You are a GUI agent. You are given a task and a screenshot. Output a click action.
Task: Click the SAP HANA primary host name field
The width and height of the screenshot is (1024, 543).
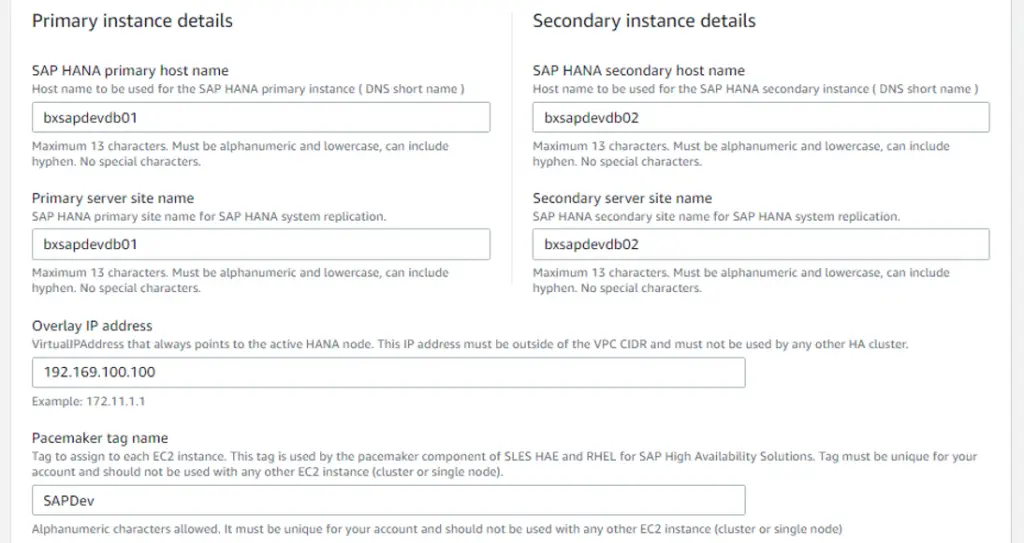pyautogui.click(x=261, y=118)
